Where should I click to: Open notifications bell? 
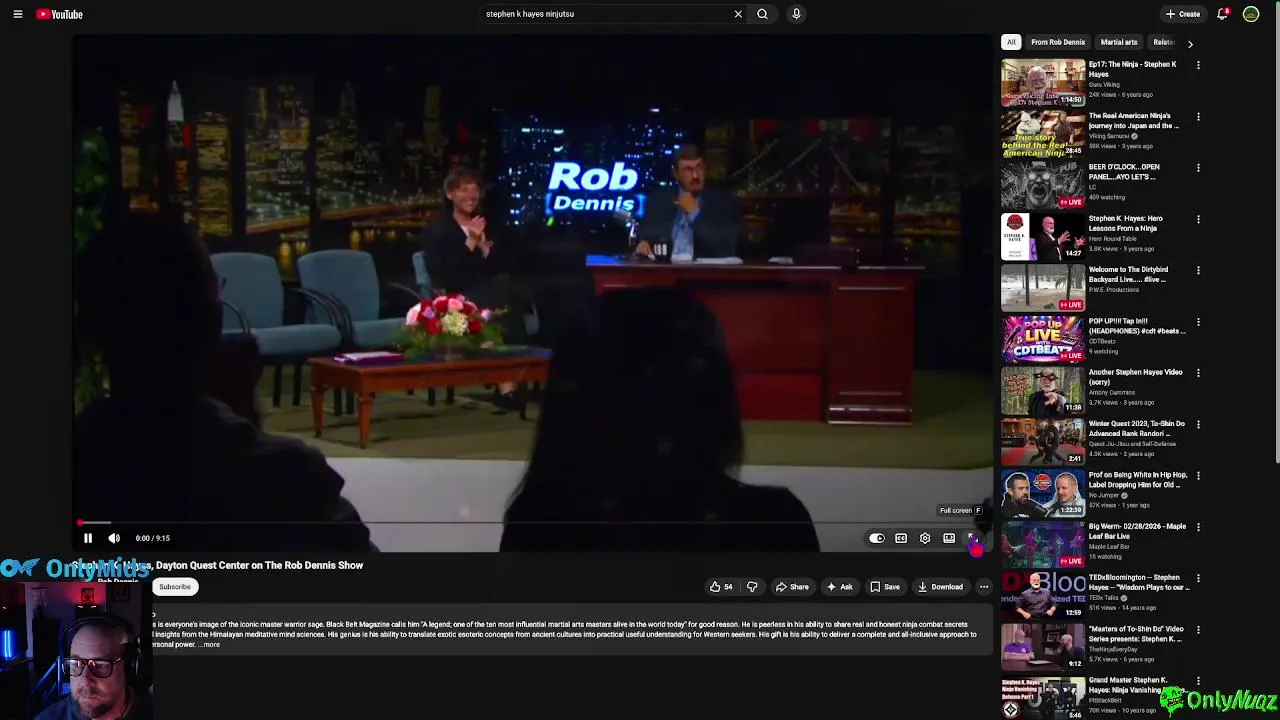click(1222, 14)
